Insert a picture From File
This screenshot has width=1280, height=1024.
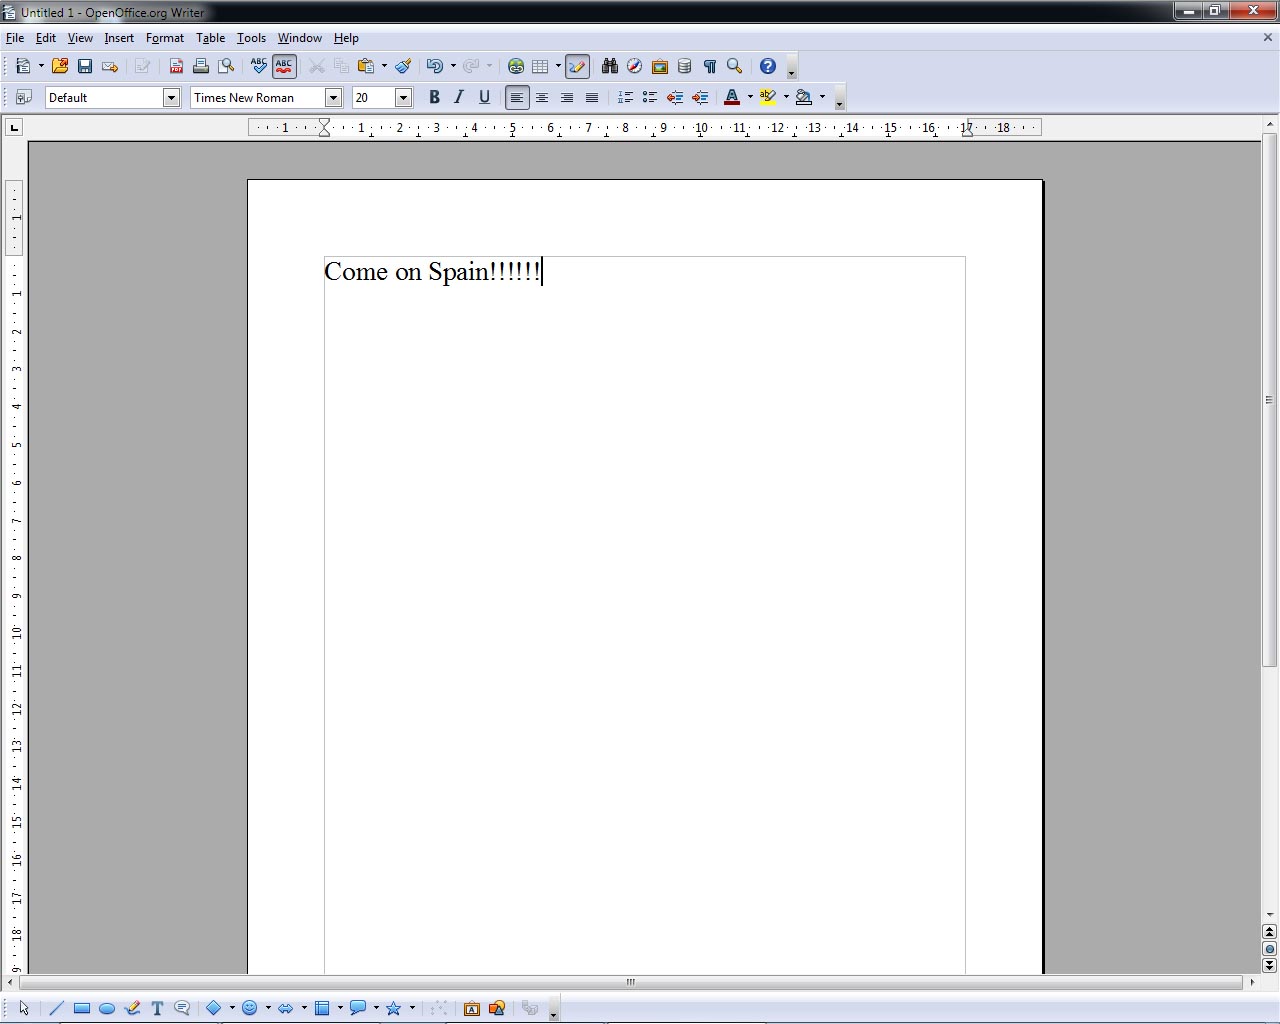pos(497,1008)
